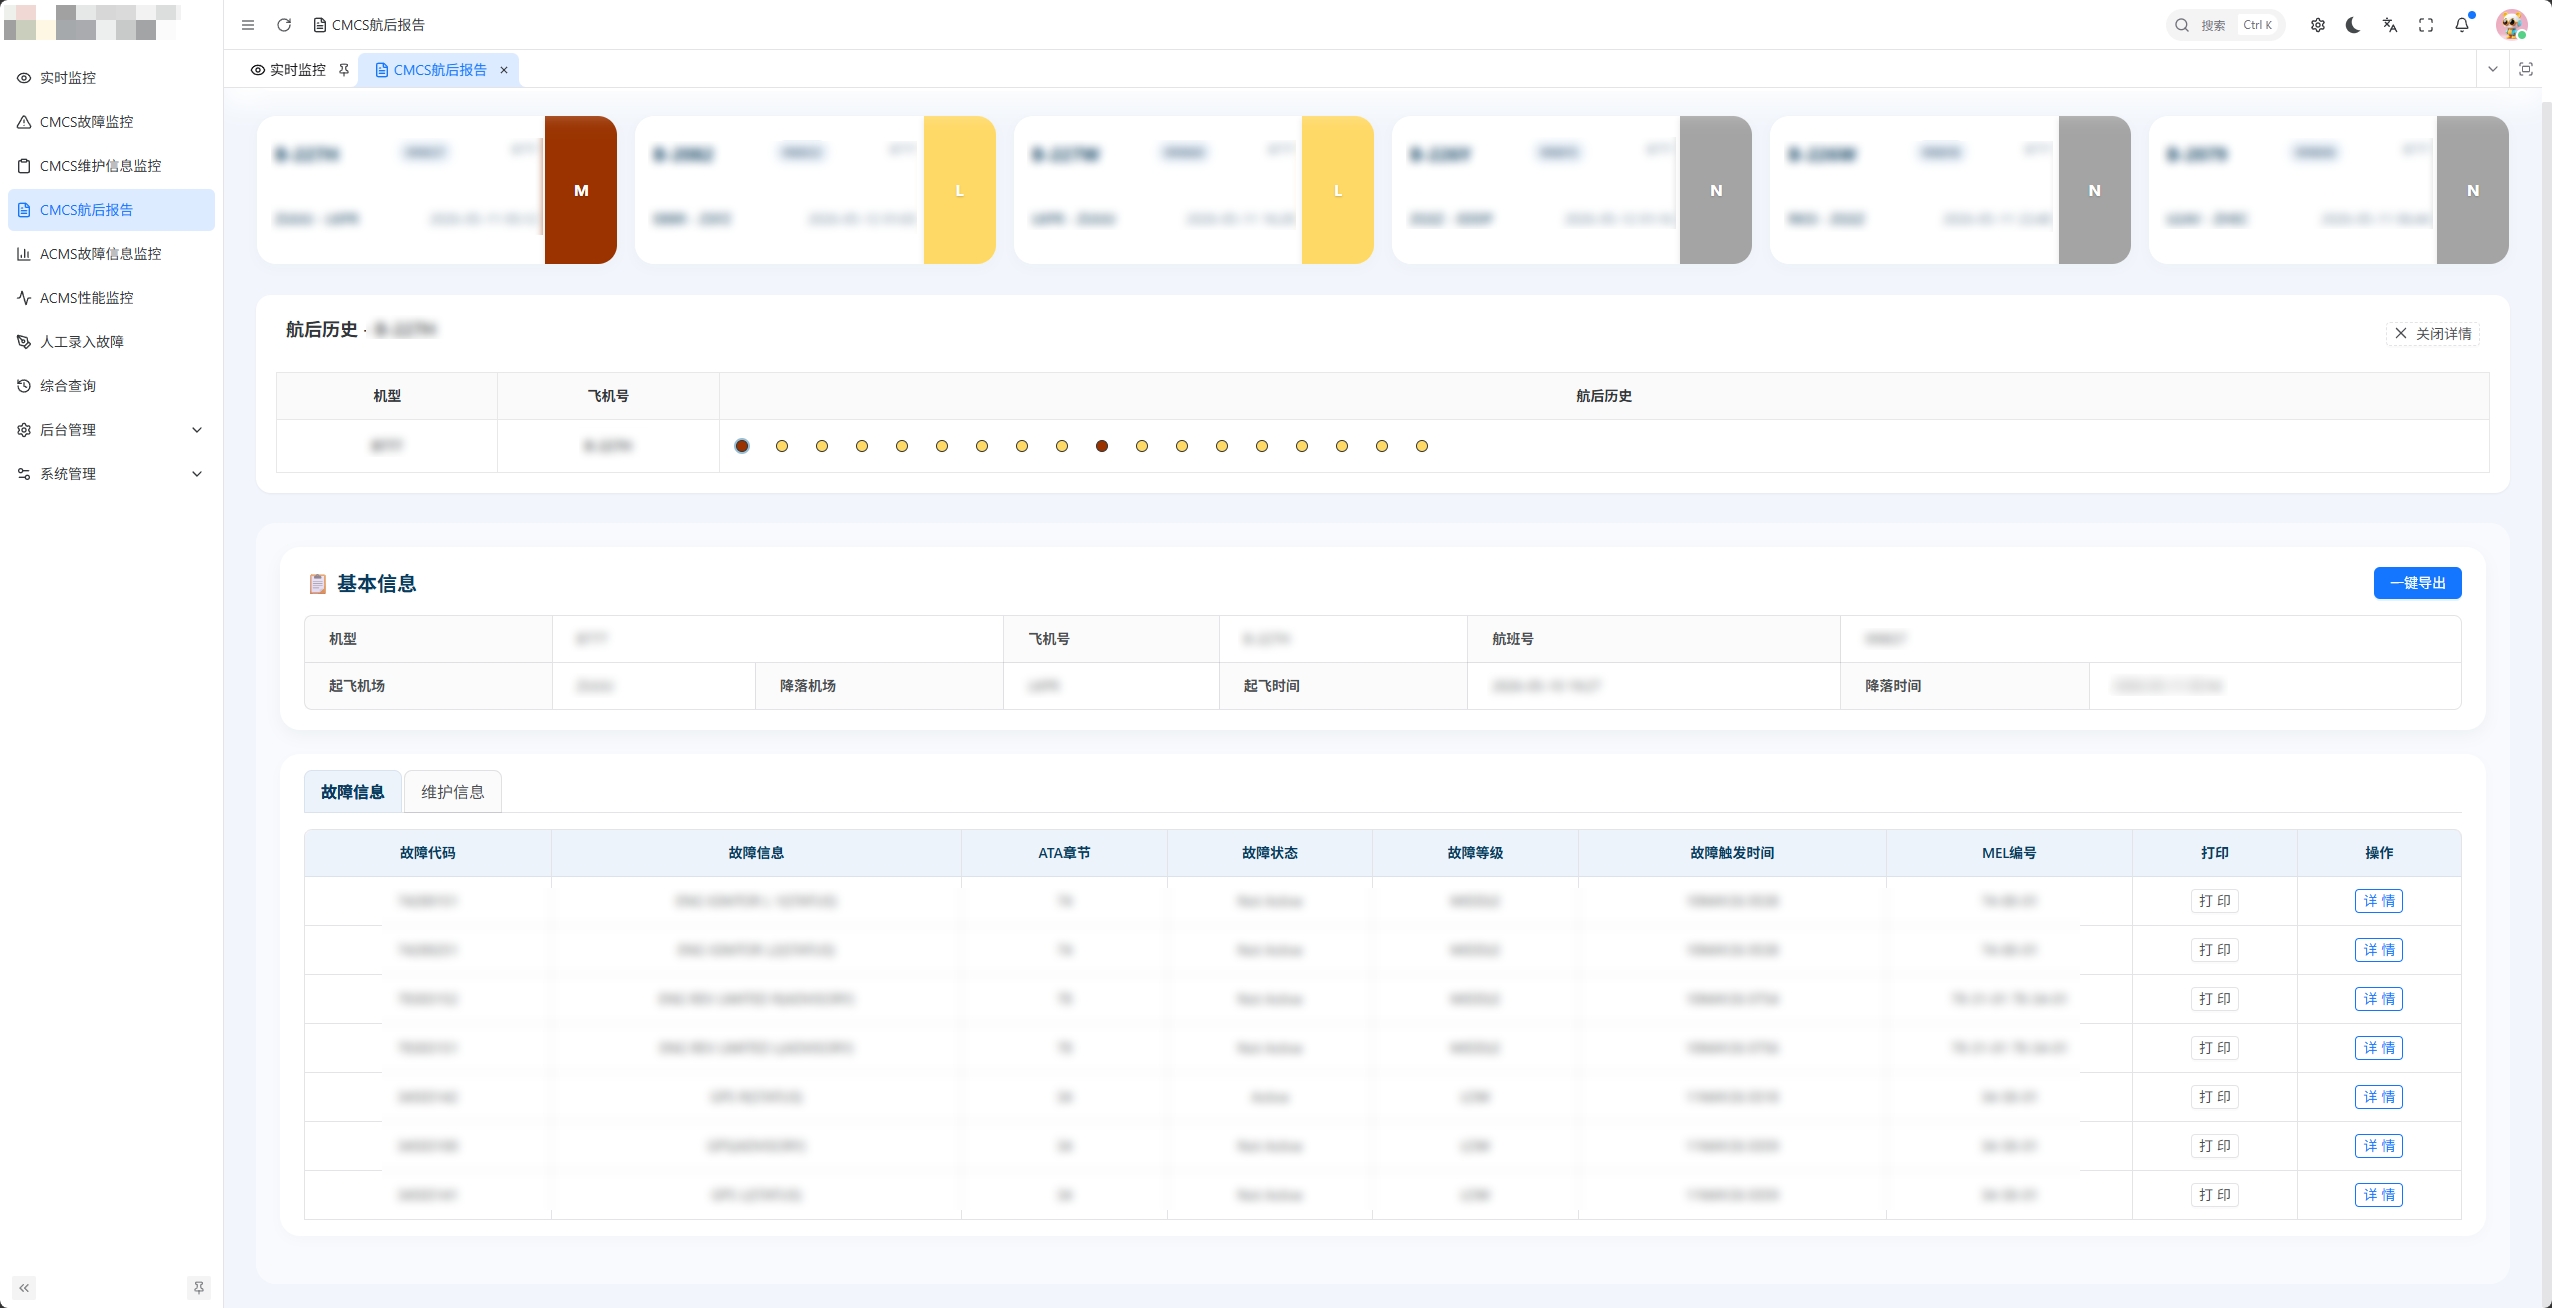
Task: Open notifications bell icon
Action: (x=2462, y=25)
